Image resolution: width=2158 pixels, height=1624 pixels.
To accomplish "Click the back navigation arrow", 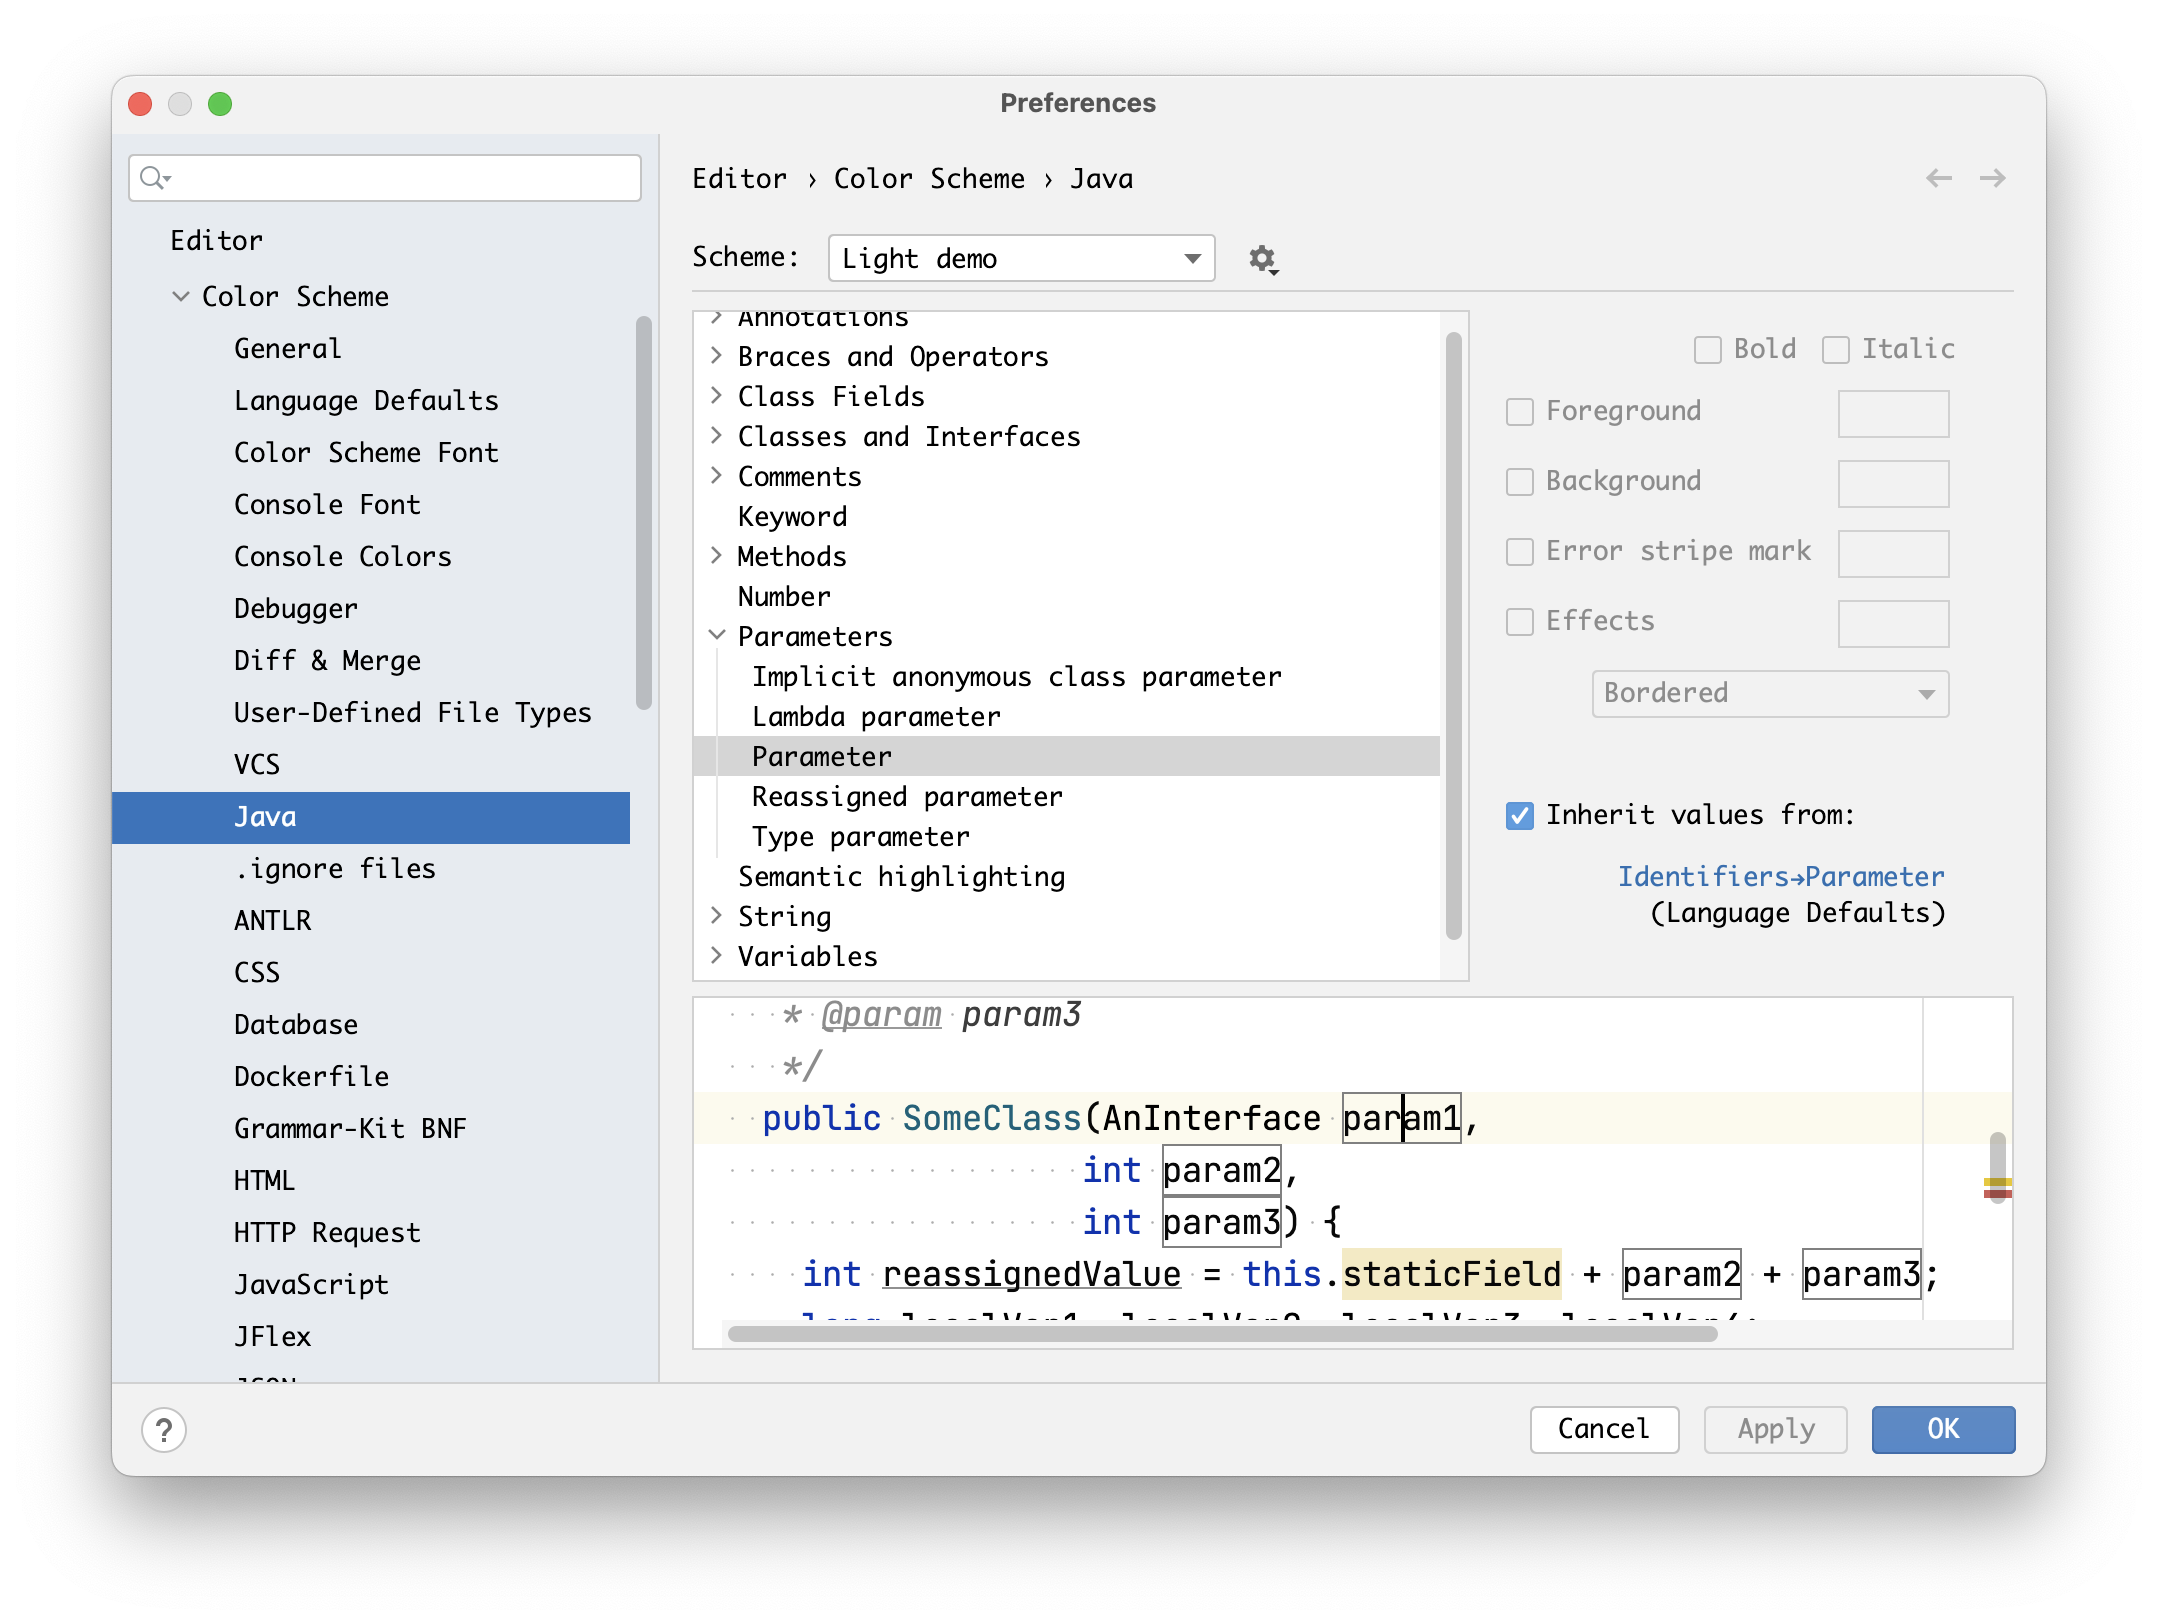I will pos(1939,177).
